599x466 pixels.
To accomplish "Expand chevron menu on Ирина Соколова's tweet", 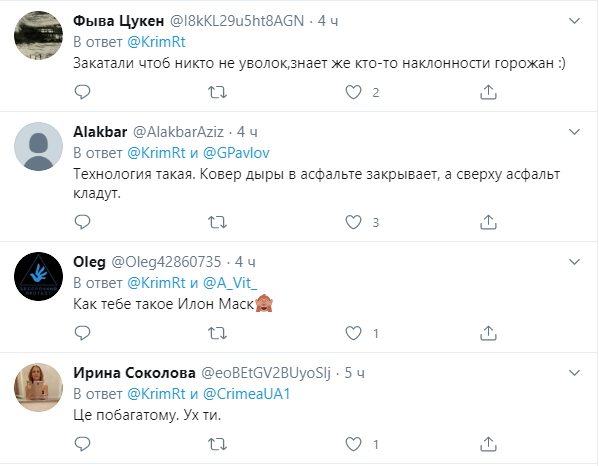I will click(x=575, y=372).
